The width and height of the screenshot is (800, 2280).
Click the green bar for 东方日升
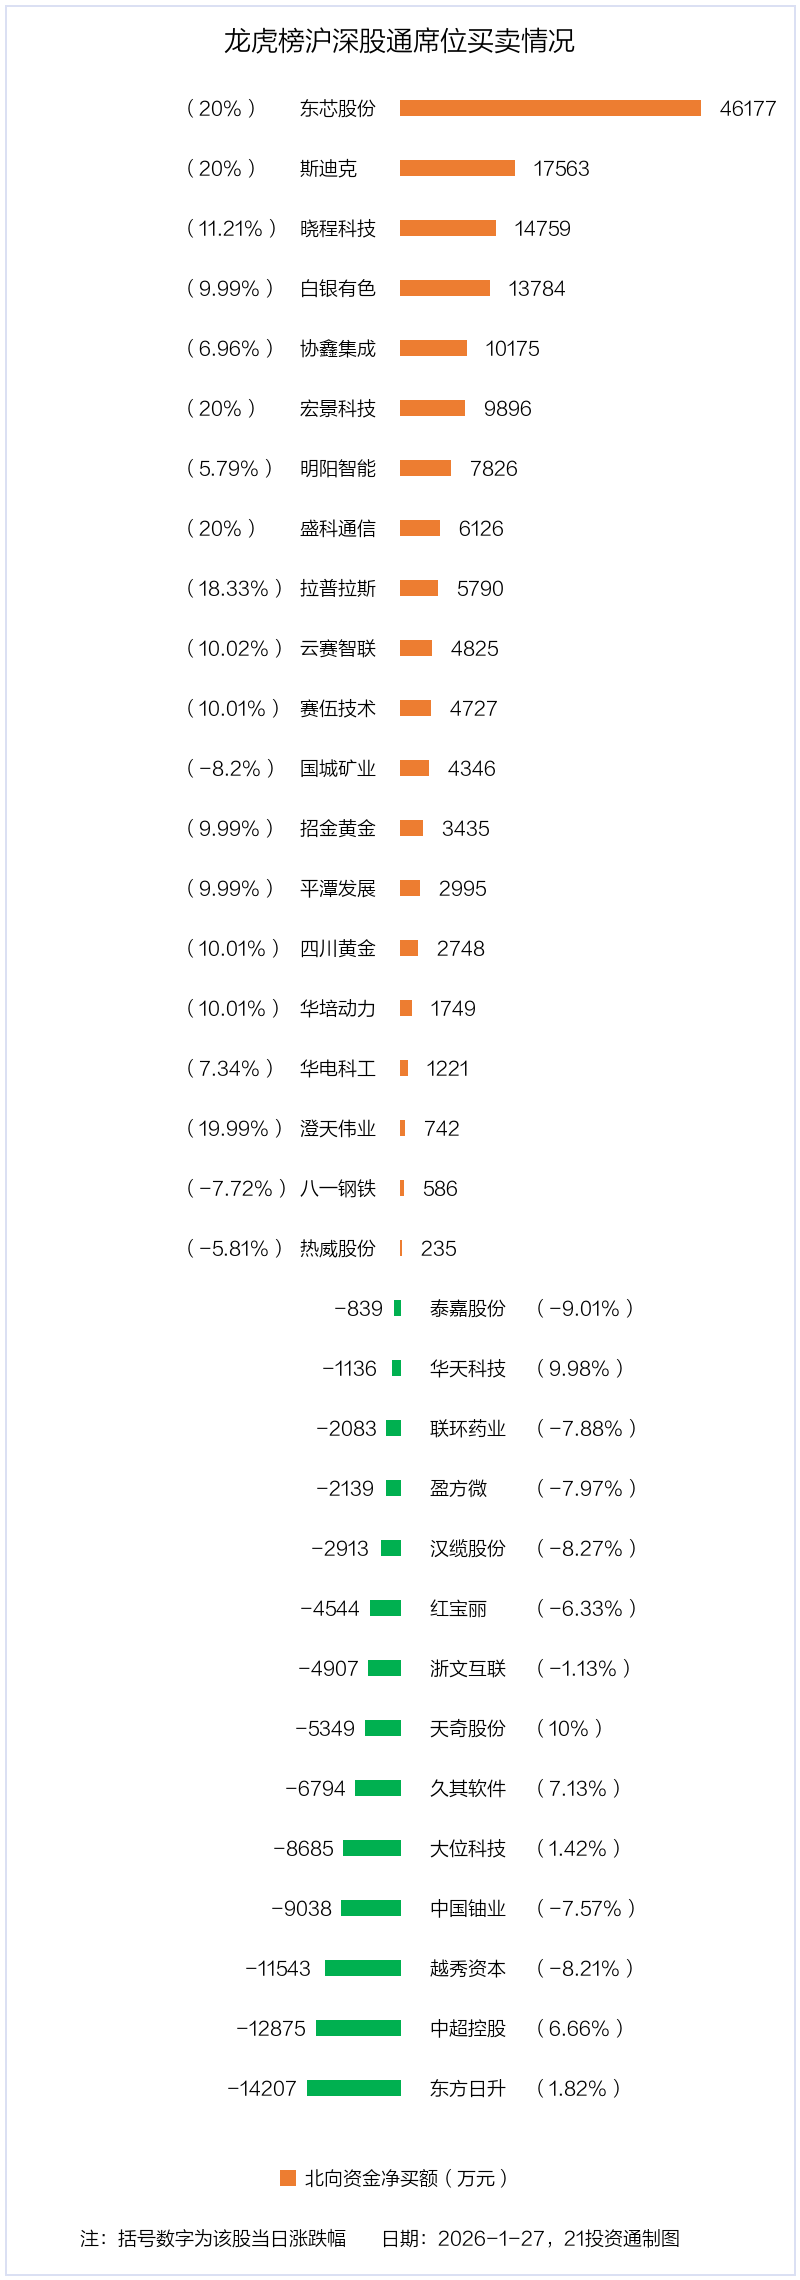pos(354,2088)
